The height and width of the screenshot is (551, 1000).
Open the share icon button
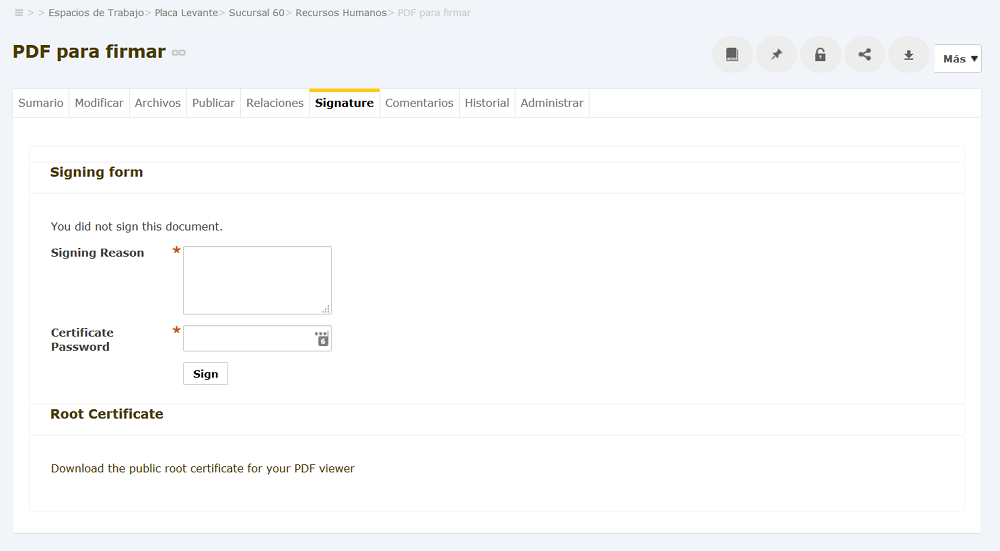tap(864, 55)
